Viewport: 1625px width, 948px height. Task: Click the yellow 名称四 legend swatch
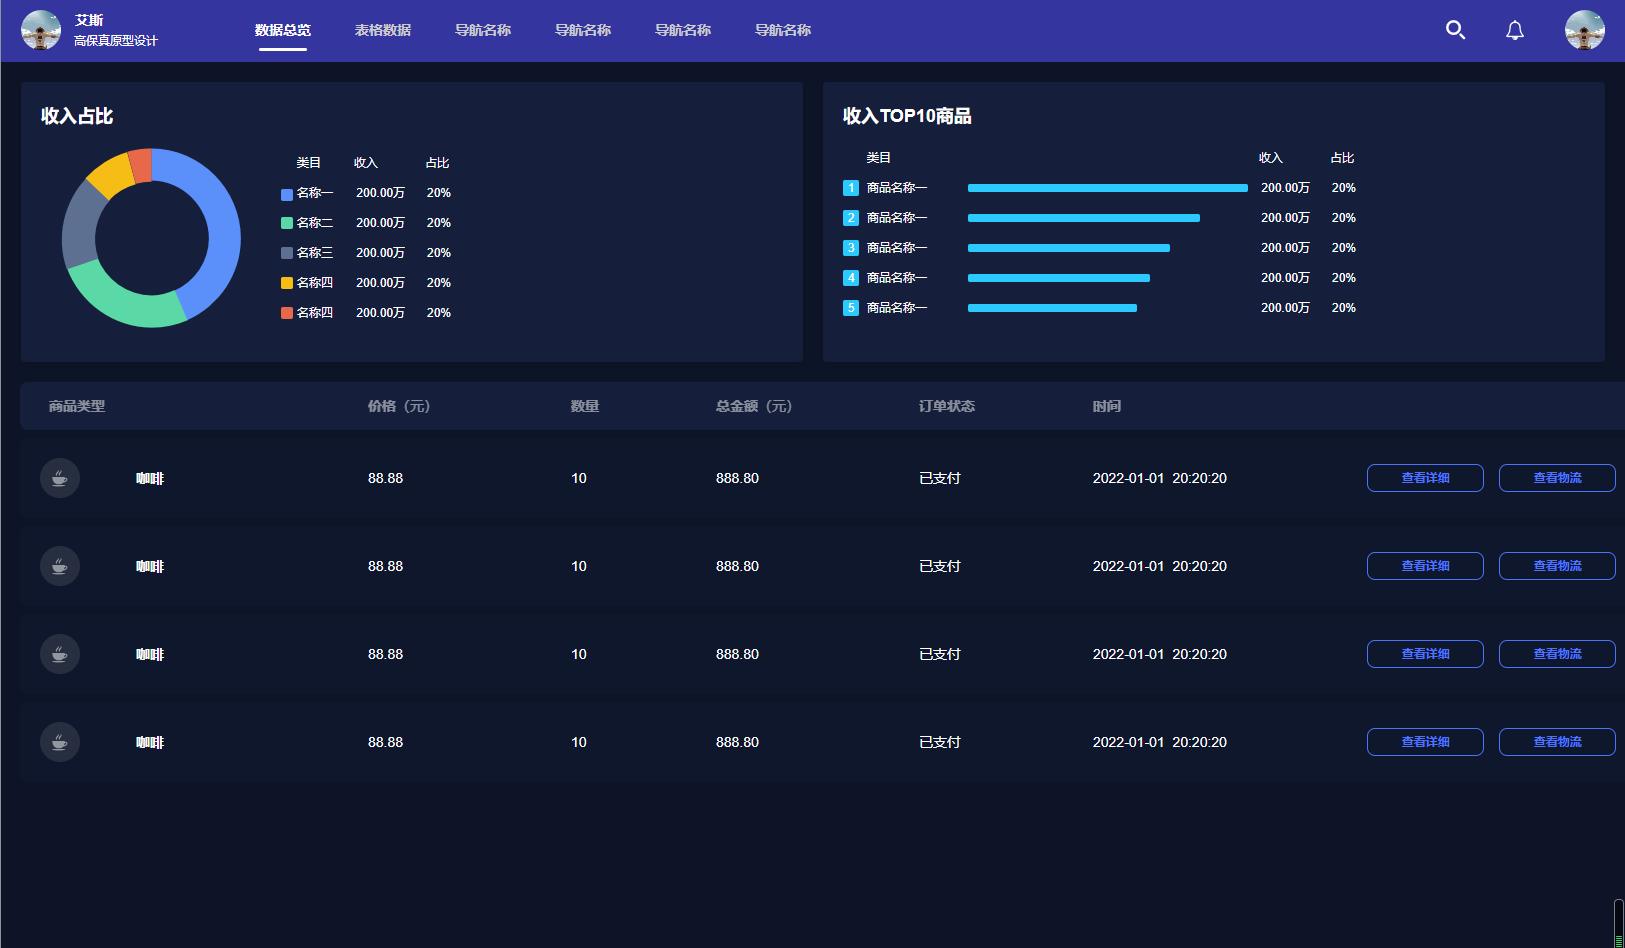pyautogui.click(x=287, y=284)
